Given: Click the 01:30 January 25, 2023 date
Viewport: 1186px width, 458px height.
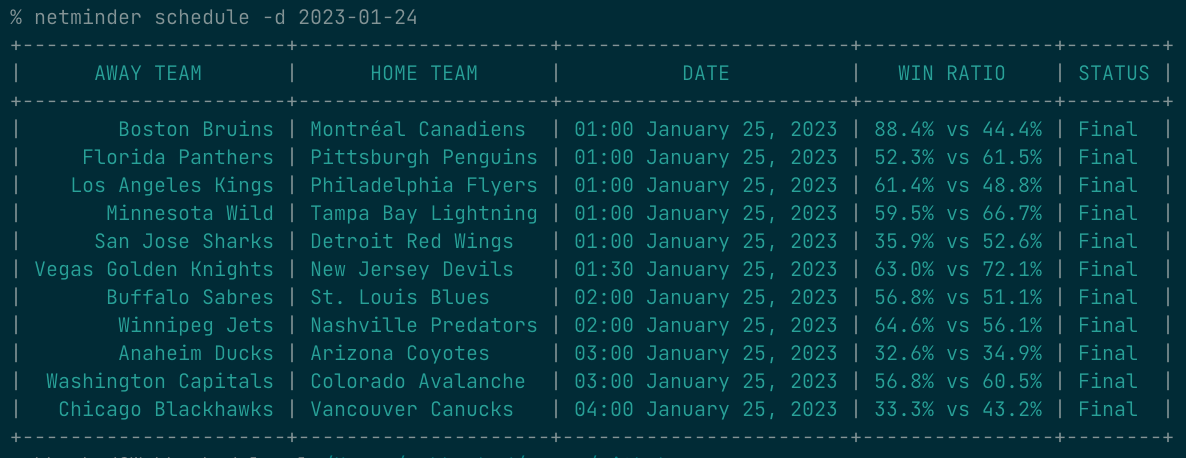Looking at the screenshot, I should pyautogui.click(x=706, y=269).
